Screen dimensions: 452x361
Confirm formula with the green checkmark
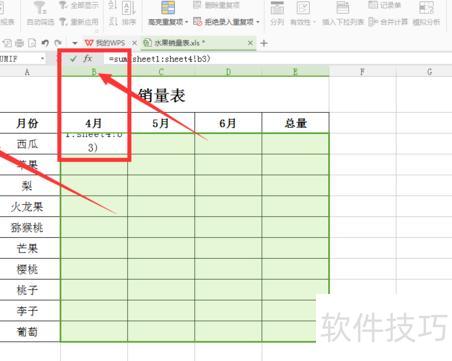(x=73, y=59)
